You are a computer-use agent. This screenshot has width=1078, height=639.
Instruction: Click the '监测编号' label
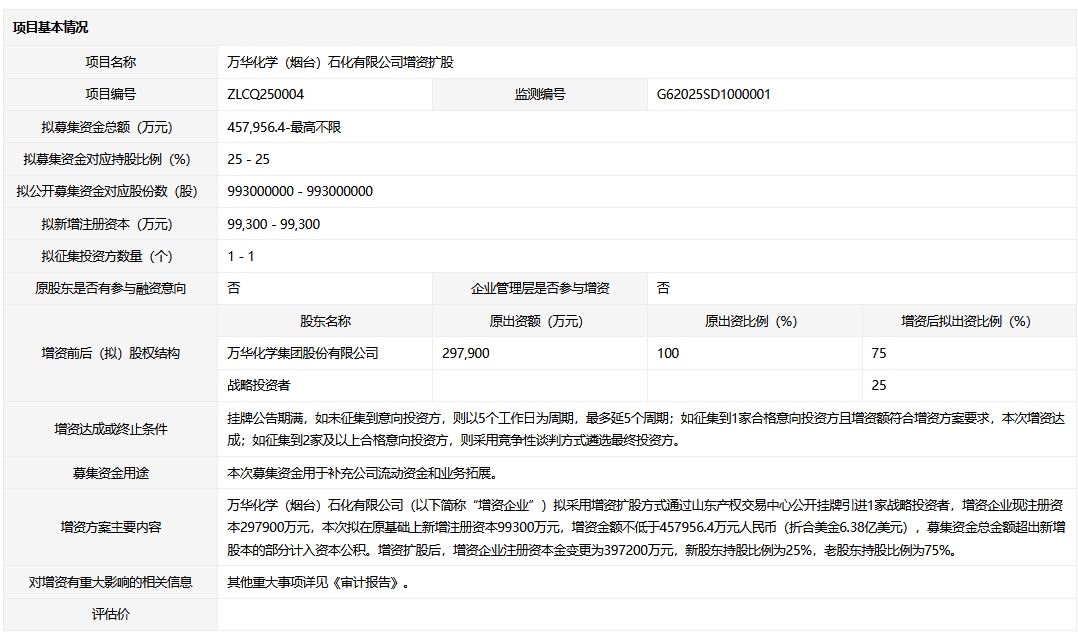click(x=540, y=94)
